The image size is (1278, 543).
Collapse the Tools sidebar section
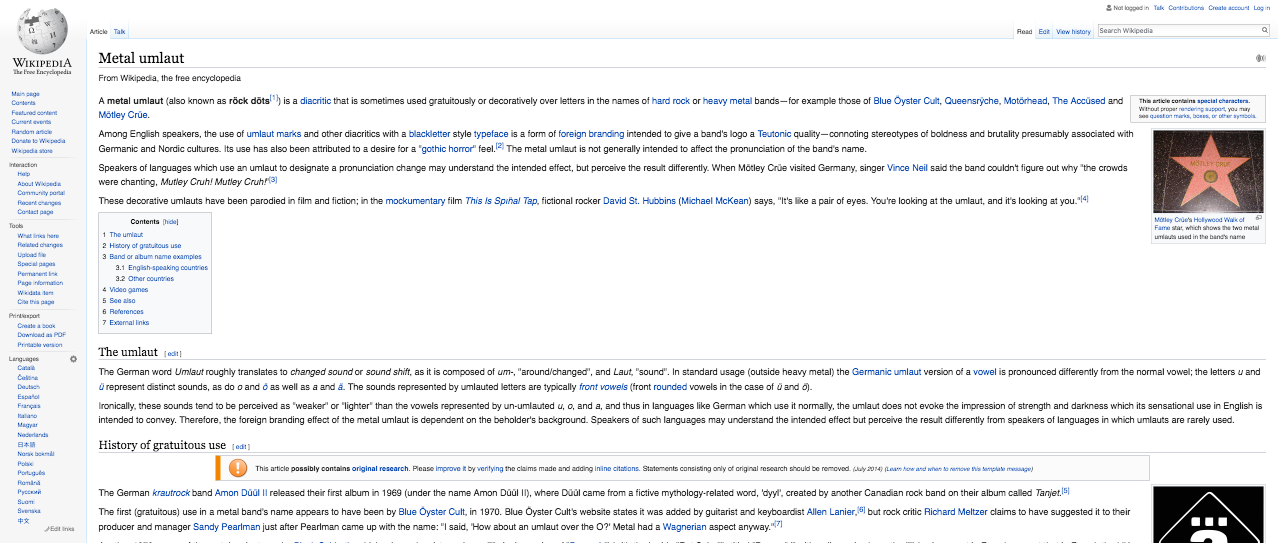pyautogui.click(x=16, y=226)
